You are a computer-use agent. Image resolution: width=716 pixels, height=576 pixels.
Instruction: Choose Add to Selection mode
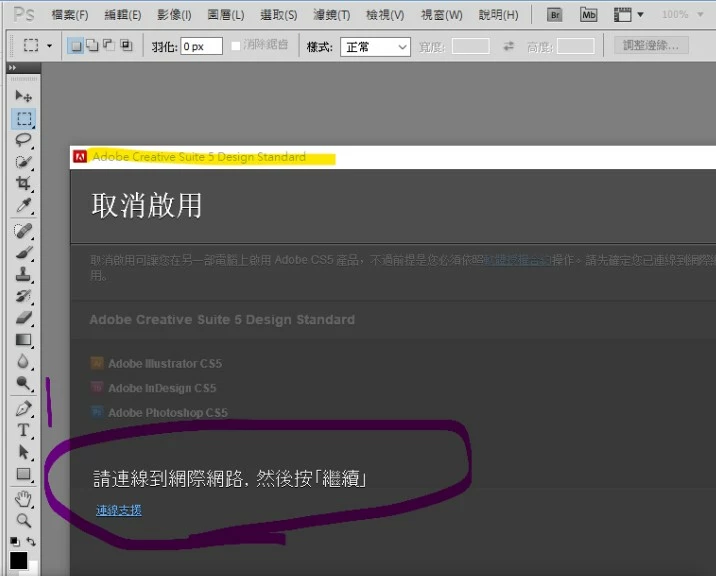coord(92,45)
